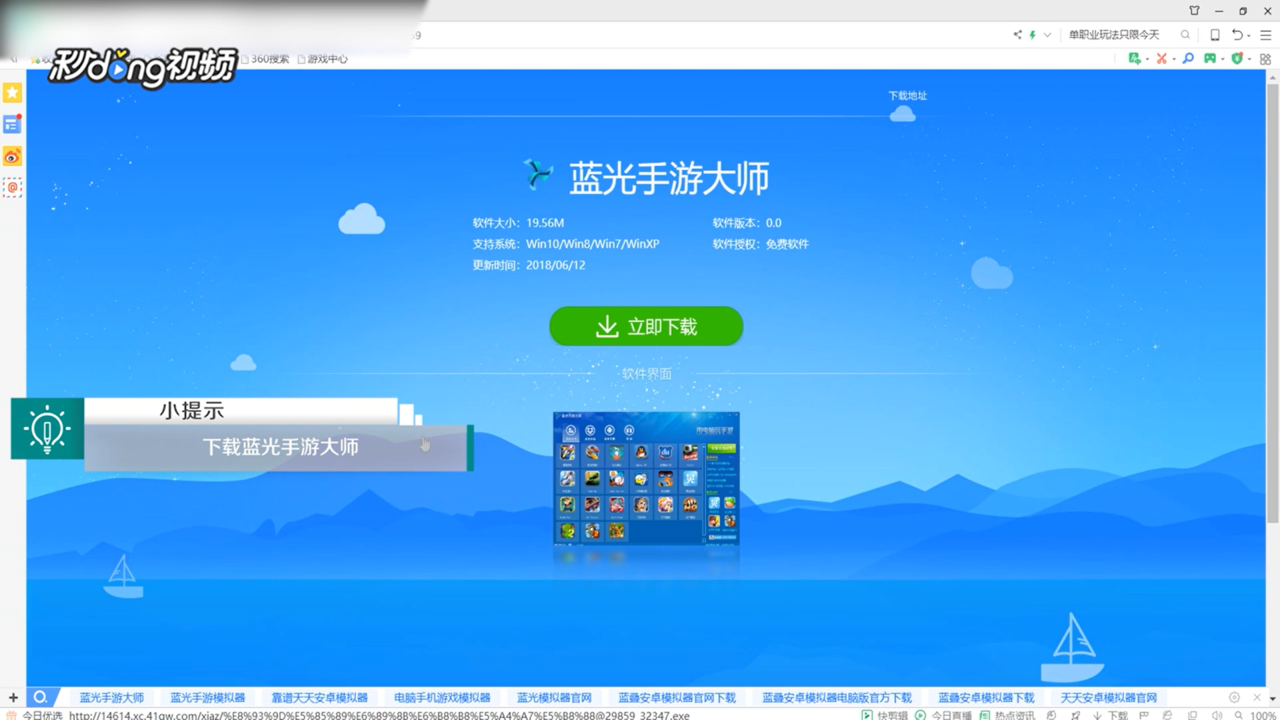Open 快剪辑 in the status bar
The width and height of the screenshot is (1280, 720).
coord(884,715)
